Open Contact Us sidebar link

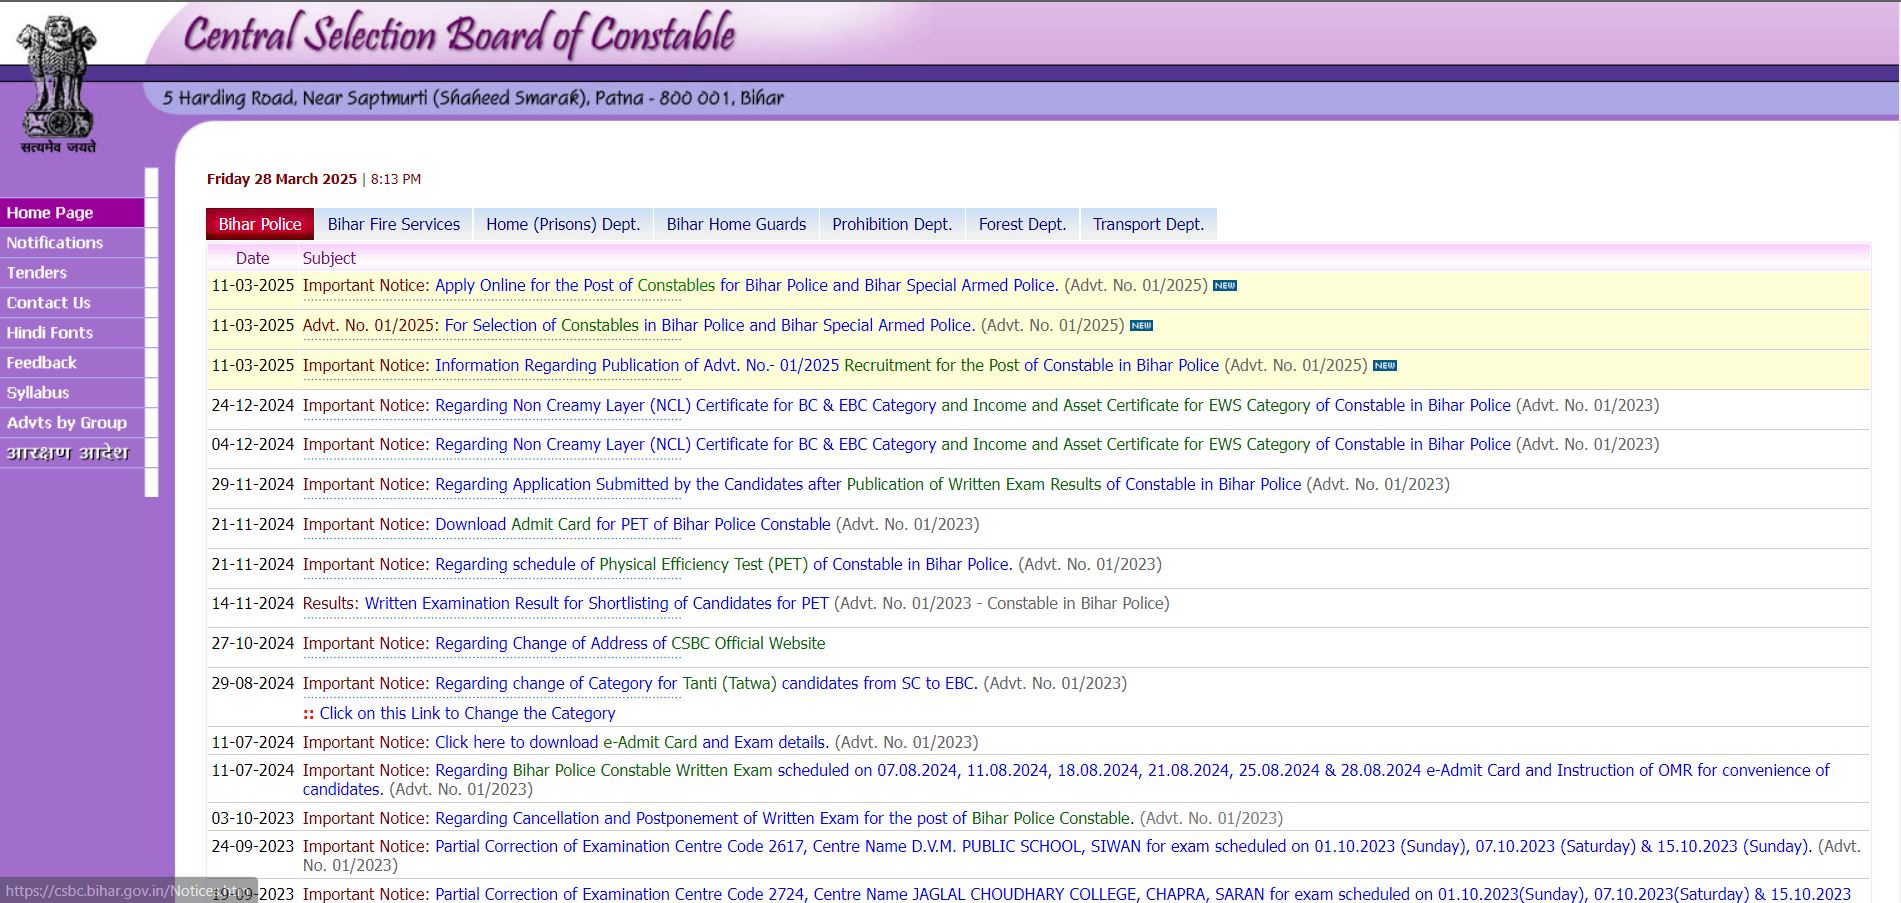72,303
